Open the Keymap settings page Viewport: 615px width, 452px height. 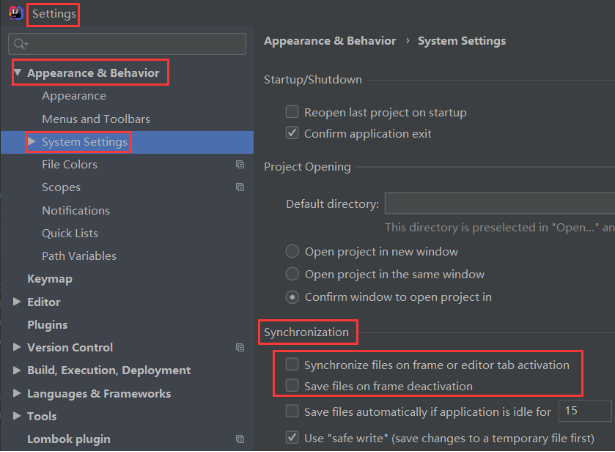point(50,279)
